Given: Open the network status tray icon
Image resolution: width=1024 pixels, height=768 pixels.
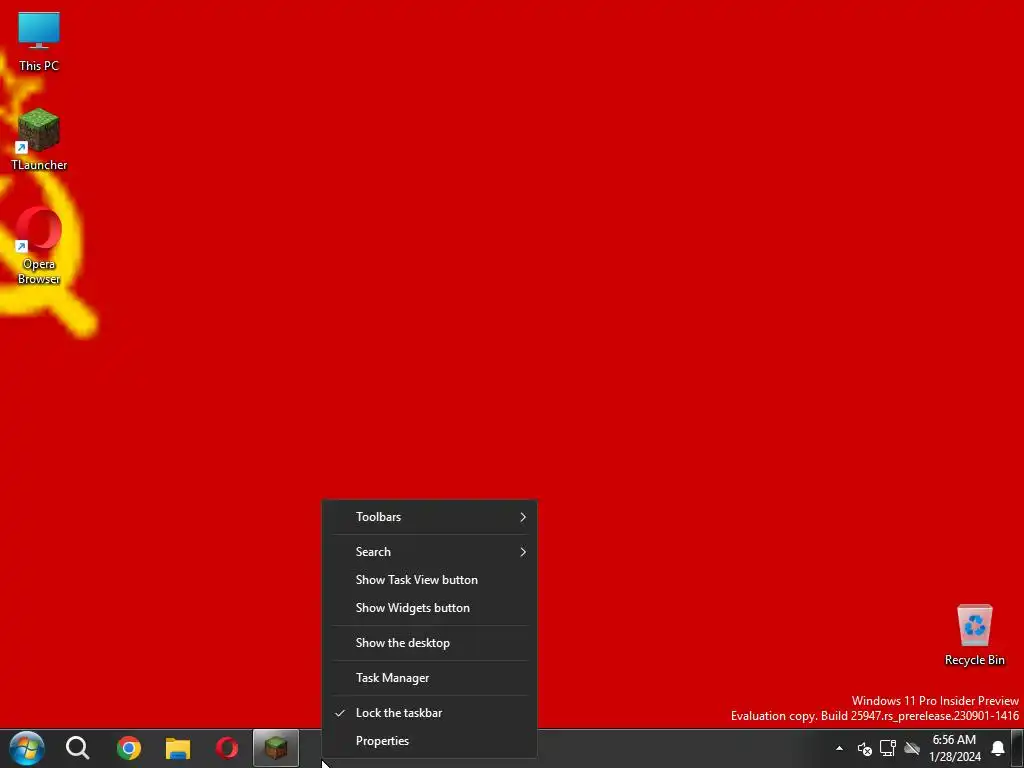Looking at the screenshot, I should point(888,748).
